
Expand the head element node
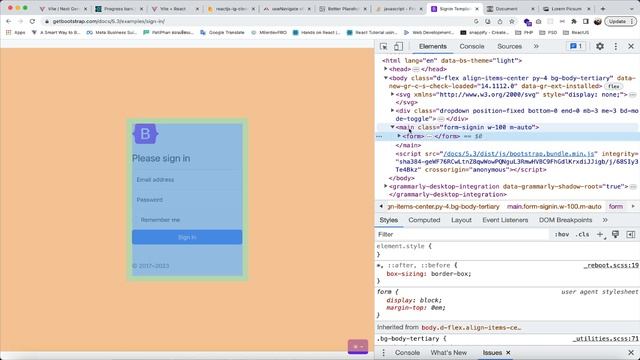[x=386, y=69]
